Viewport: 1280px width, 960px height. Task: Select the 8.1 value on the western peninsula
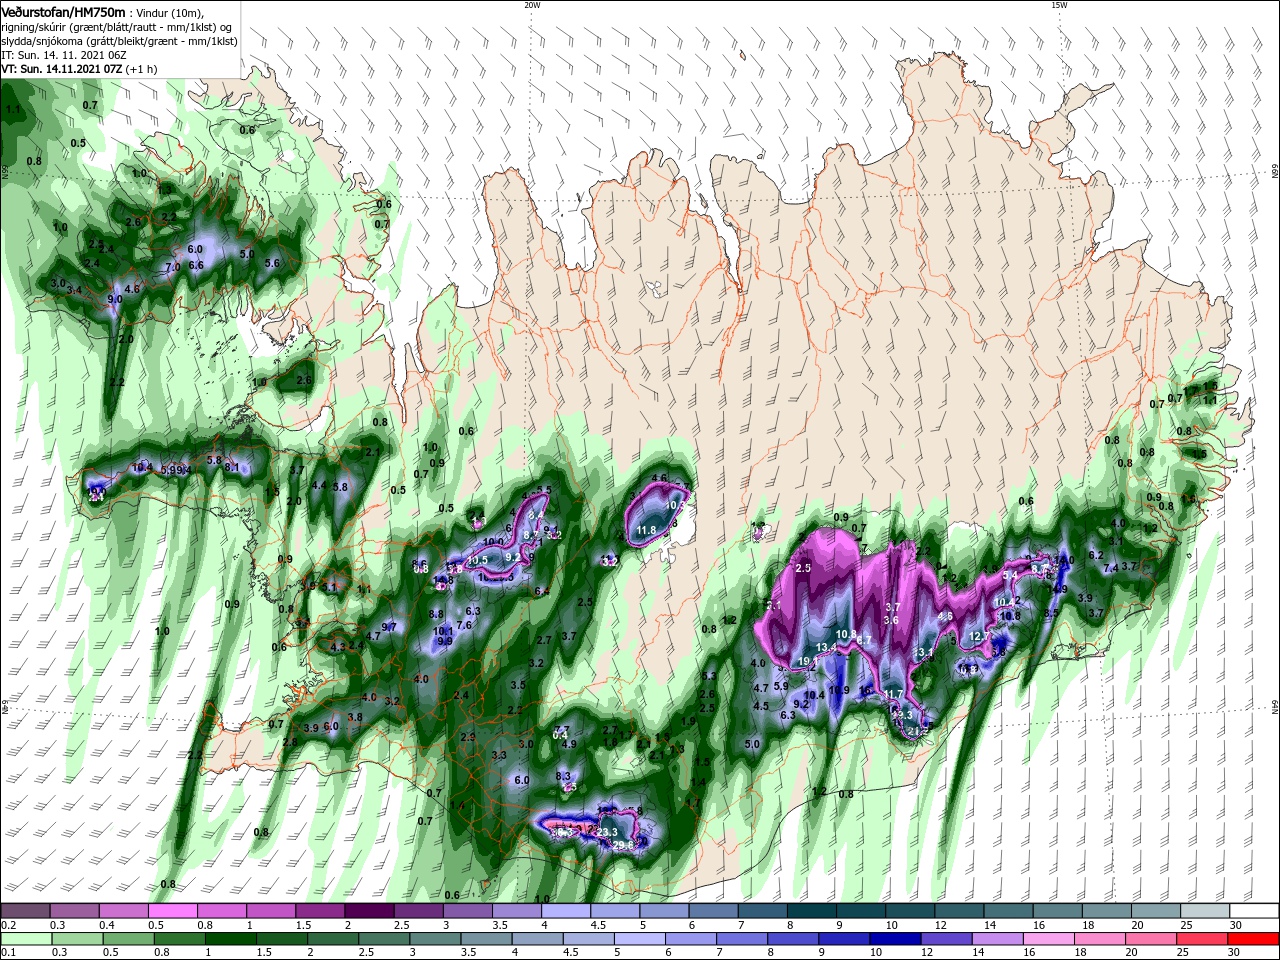[x=231, y=467]
